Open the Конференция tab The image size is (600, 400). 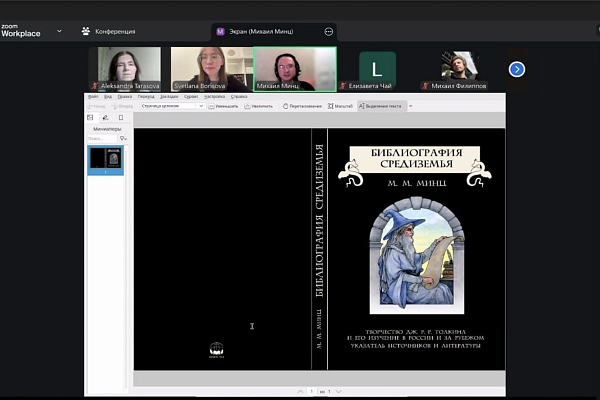(x=108, y=31)
